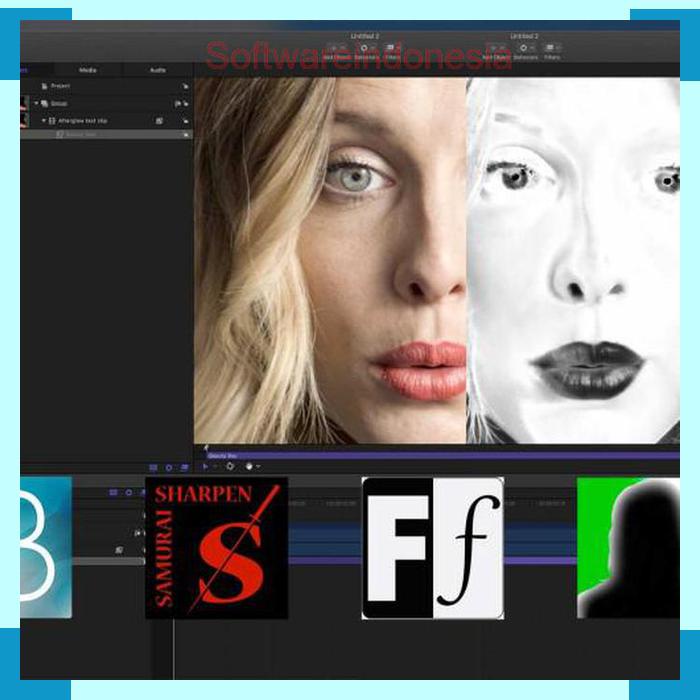Click the stacked-layers icon below layers list
The width and height of the screenshot is (700, 700).
point(184,467)
